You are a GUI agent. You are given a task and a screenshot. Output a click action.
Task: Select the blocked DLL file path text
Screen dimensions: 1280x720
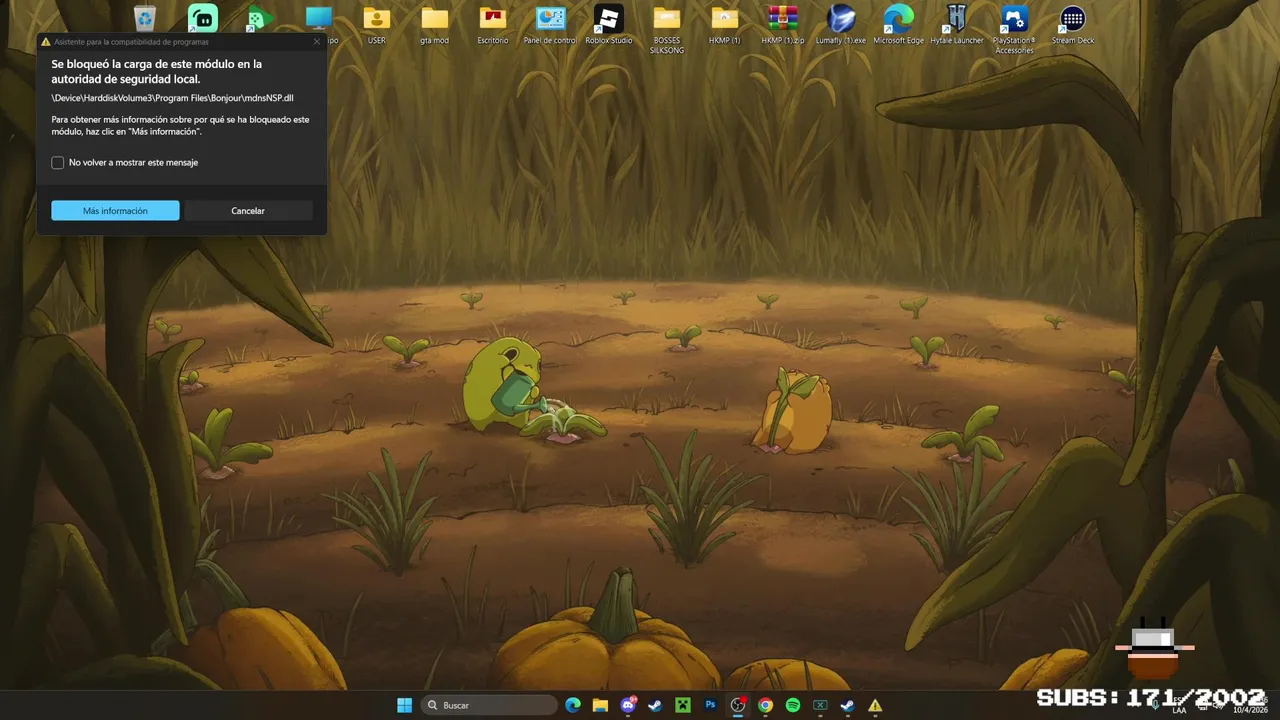pos(172,98)
